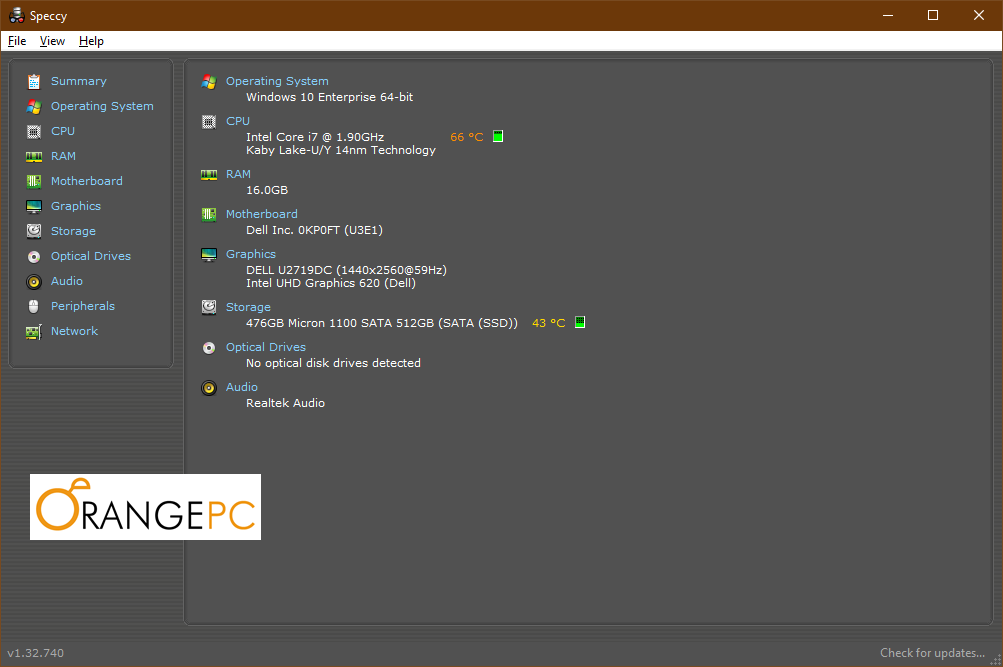The height and width of the screenshot is (667, 1003).
Task: Click the Operating System flag icon in sidebar
Action: [34, 106]
